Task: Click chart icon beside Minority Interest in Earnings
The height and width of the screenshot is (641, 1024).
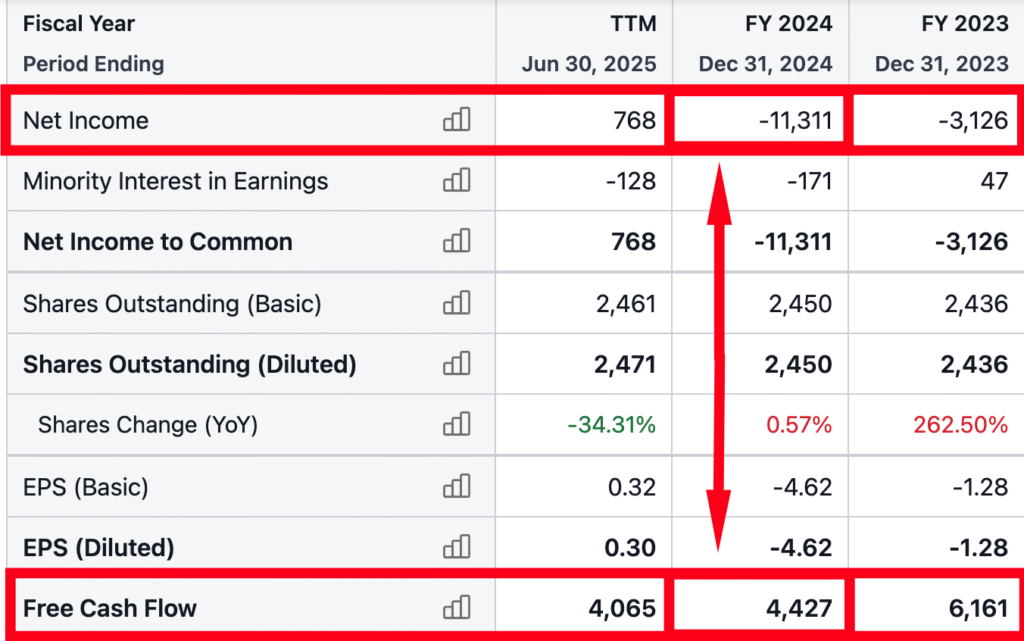Action: [x=456, y=181]
